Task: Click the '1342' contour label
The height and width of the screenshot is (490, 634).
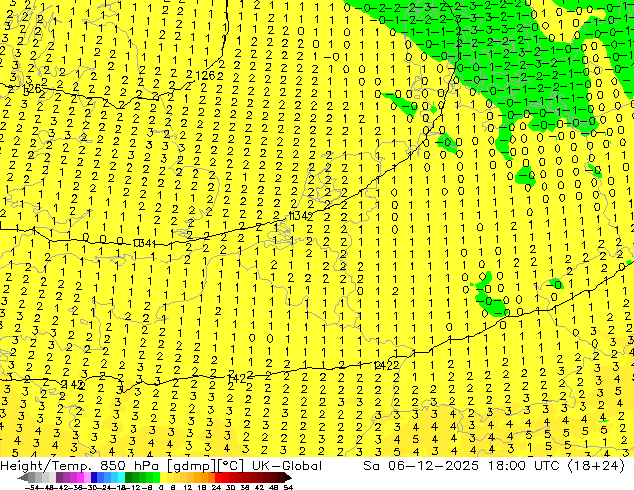Action: (300, 216)
